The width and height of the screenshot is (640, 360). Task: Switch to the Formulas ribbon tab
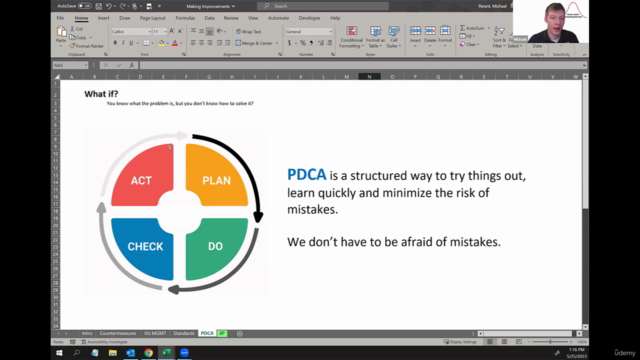[x=185, y=18]
